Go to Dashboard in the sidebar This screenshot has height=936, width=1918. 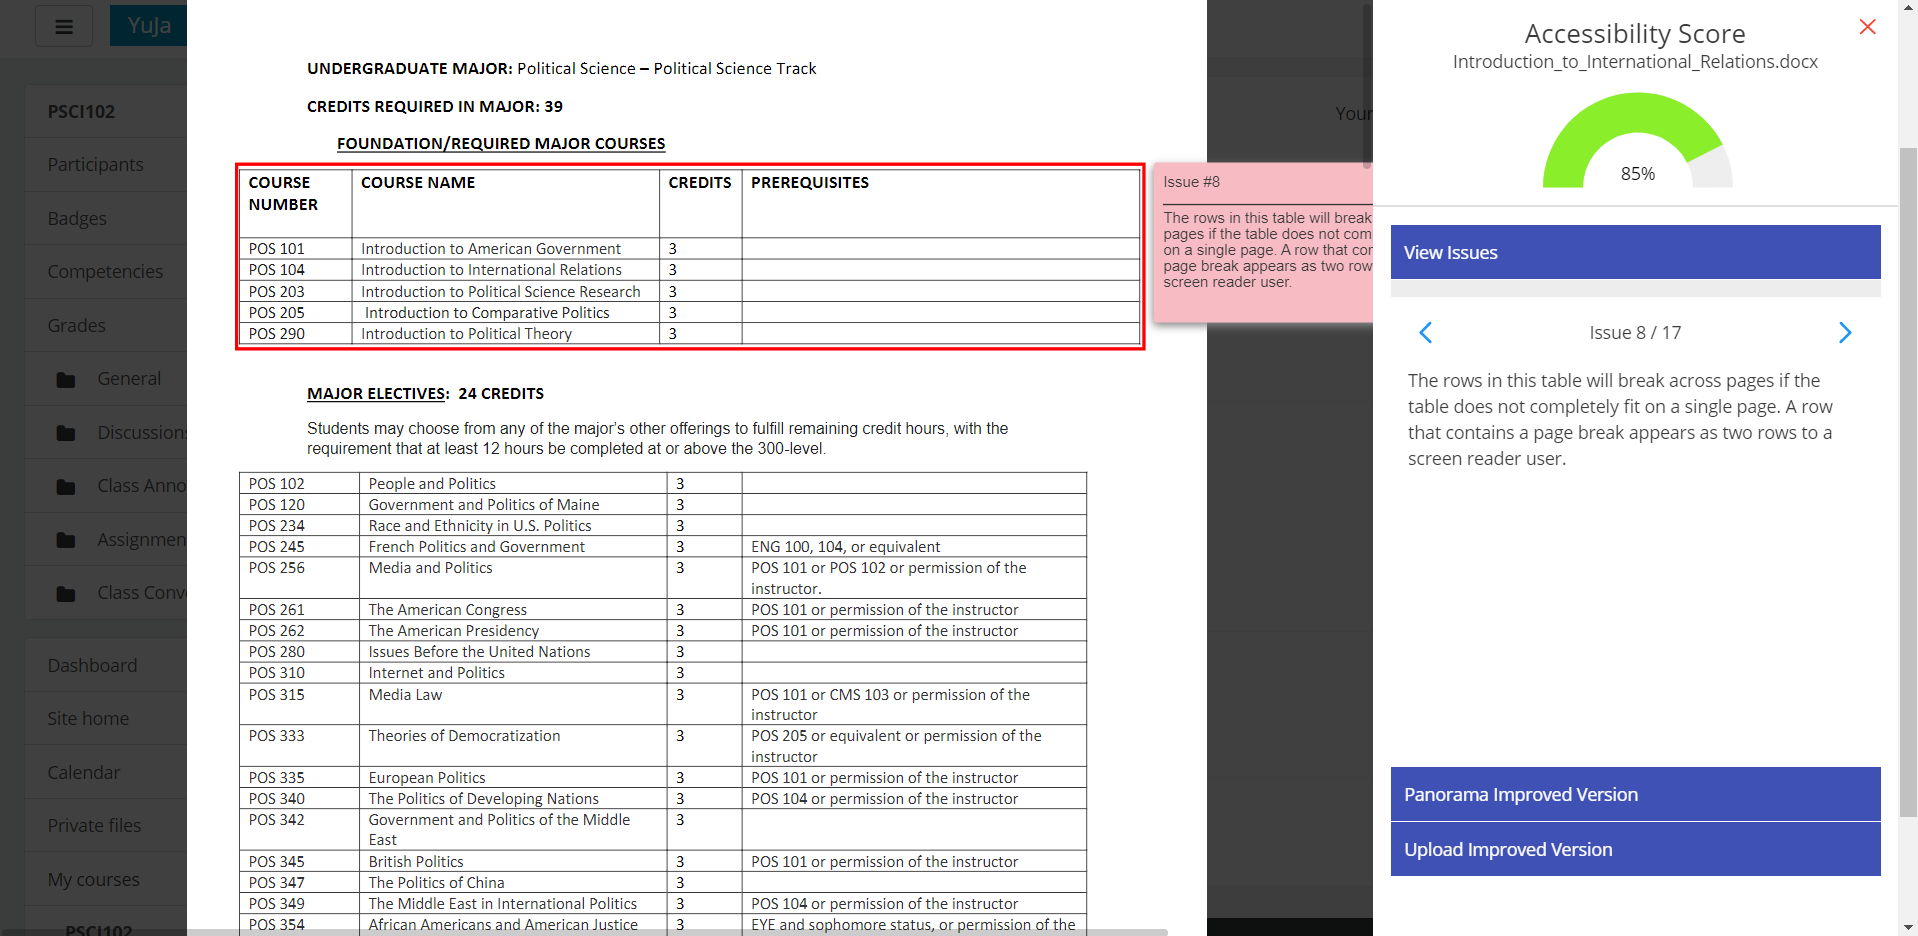click(x=92, y=665)
